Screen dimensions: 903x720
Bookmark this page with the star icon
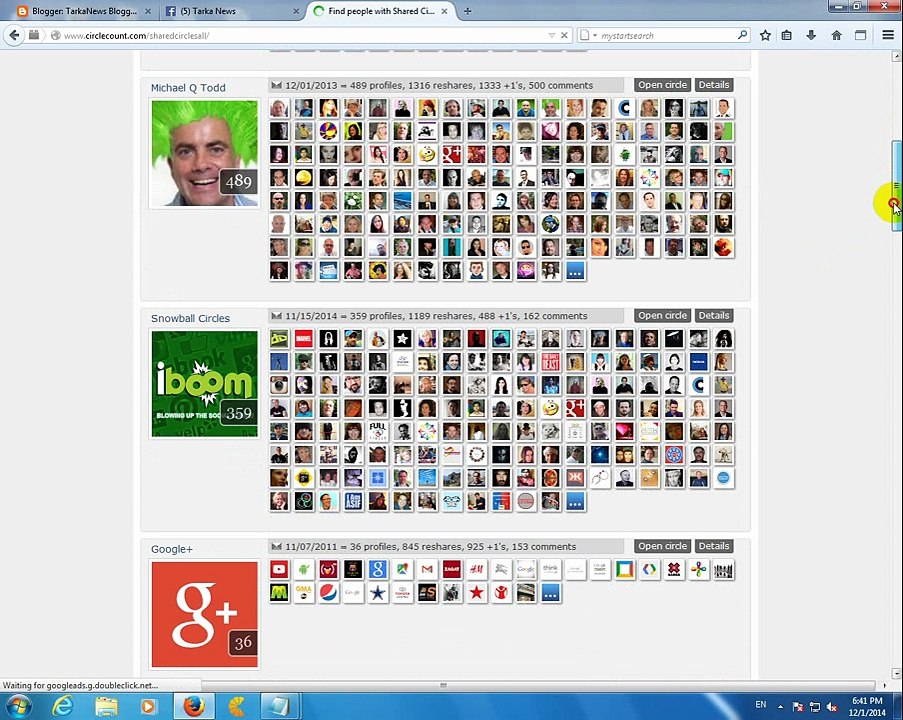765,35
